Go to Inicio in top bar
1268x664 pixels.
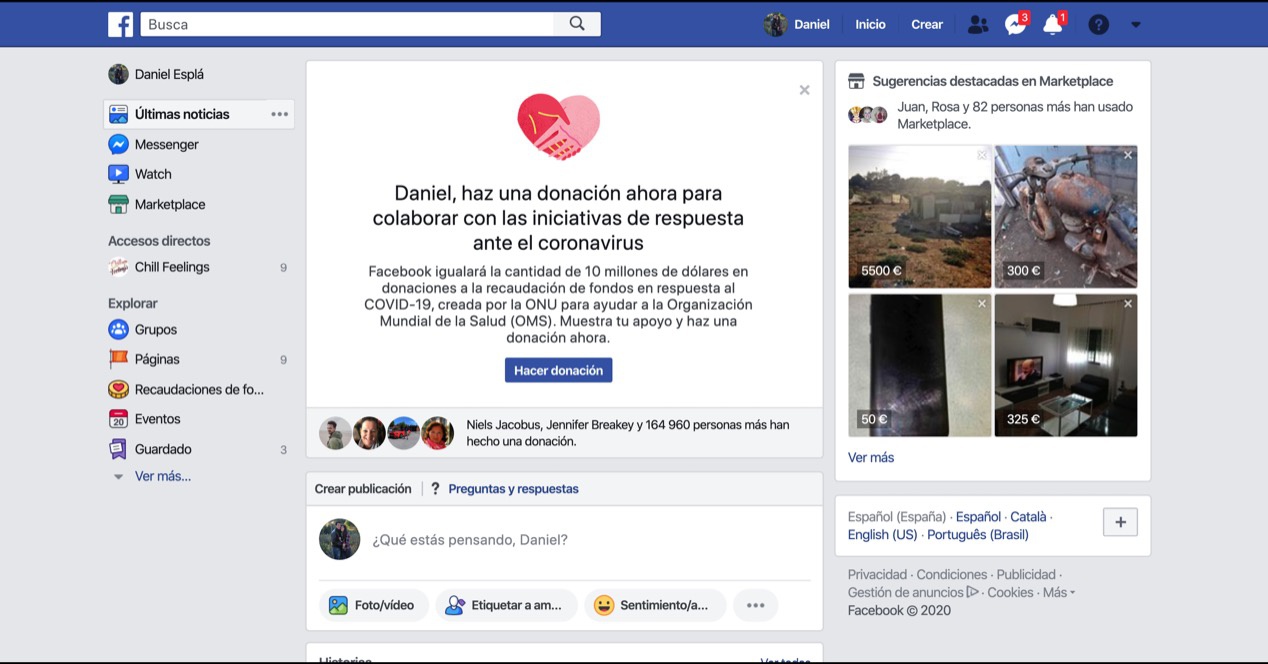(870, 25)
